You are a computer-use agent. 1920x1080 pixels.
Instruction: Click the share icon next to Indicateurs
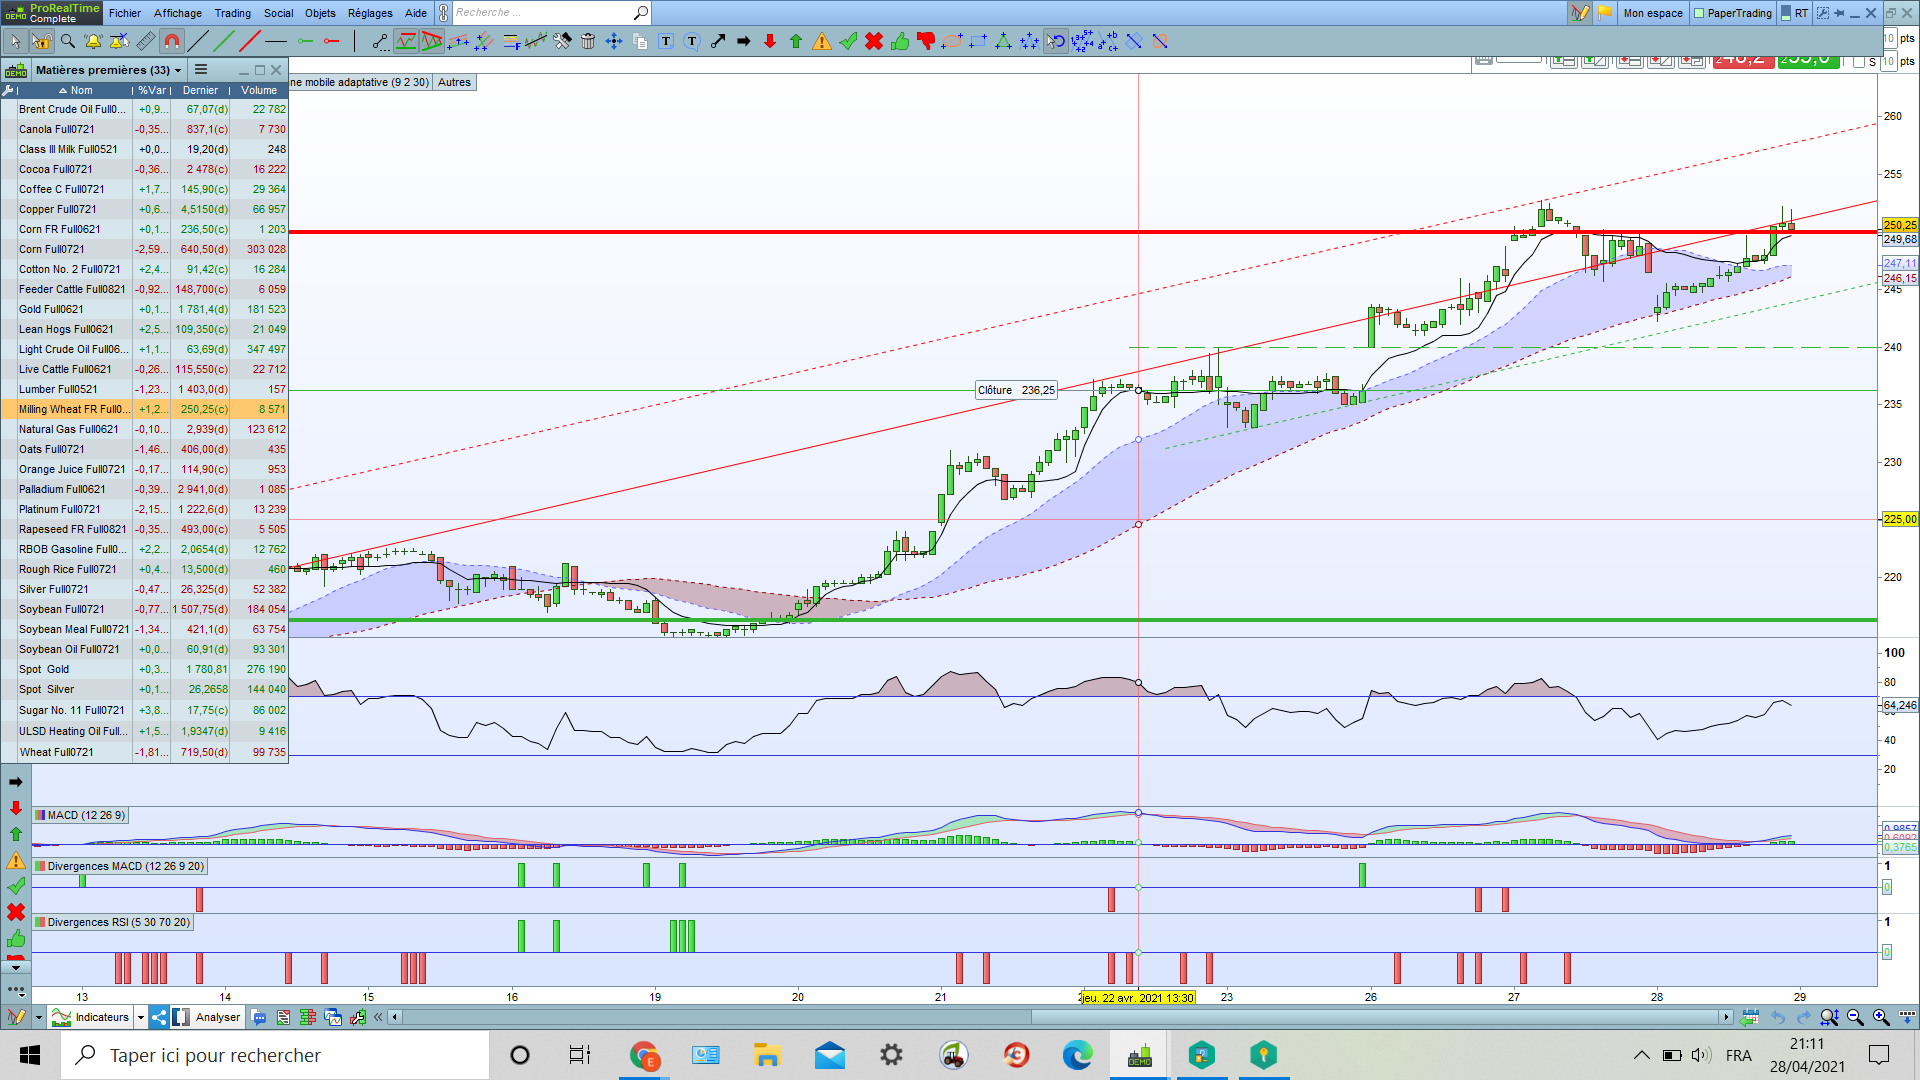click(159, 1017)
